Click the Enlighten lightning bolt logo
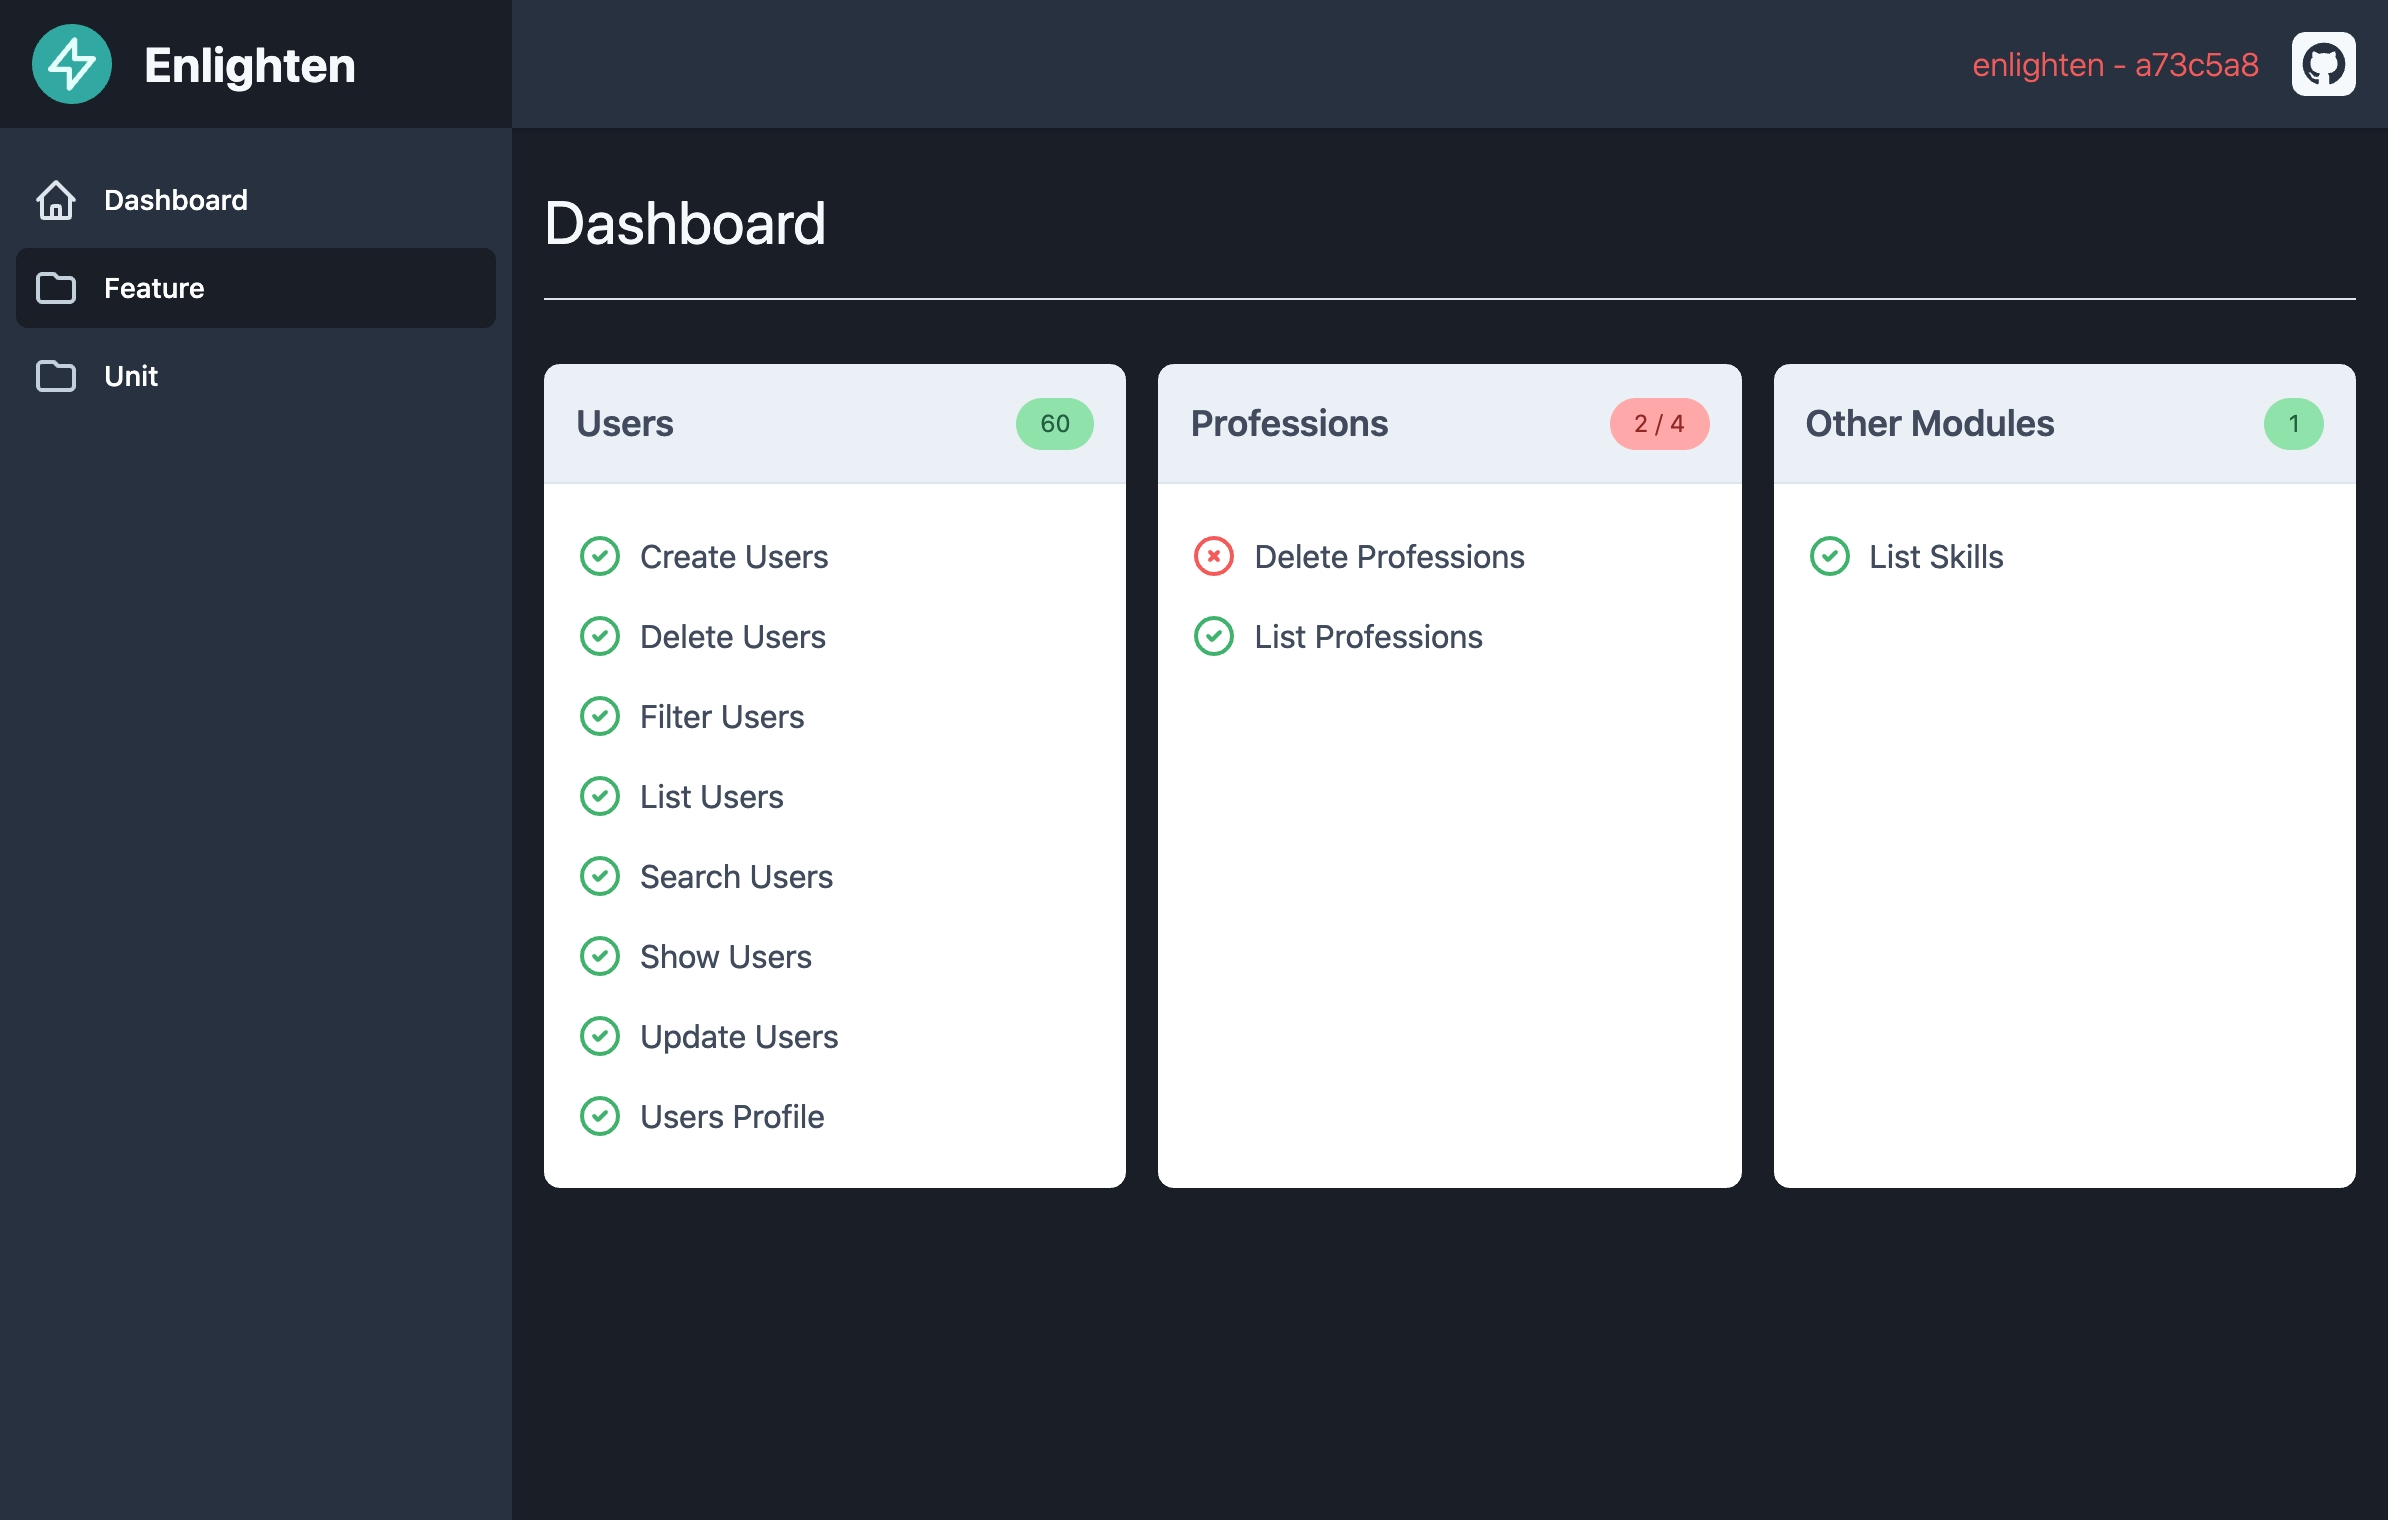2388x1520 pixels. click(71, 64)
